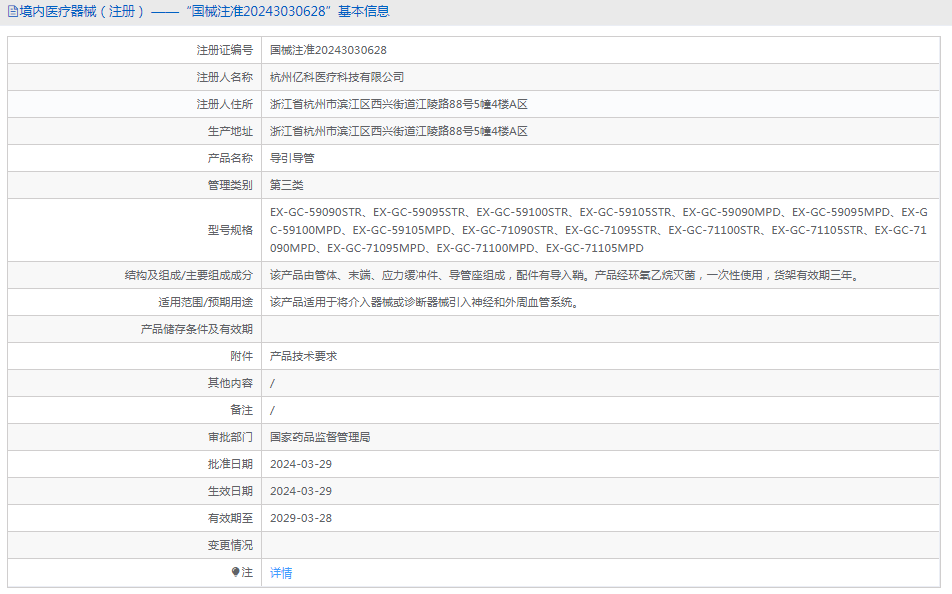The image size is (952, 594).
Task: Click the 生产地址 label
Action: coord(230,131)
